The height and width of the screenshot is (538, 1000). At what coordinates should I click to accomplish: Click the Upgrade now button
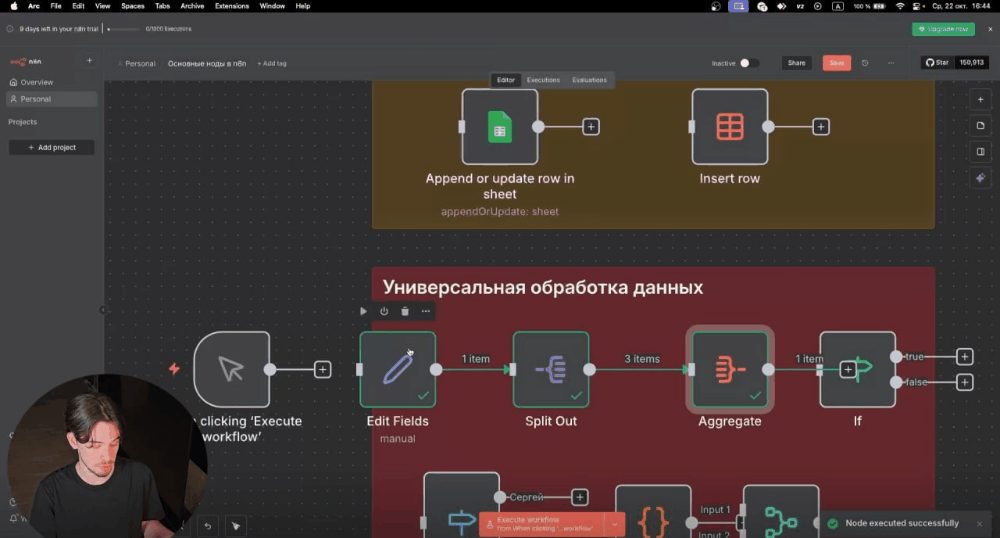tap(943, 29)
